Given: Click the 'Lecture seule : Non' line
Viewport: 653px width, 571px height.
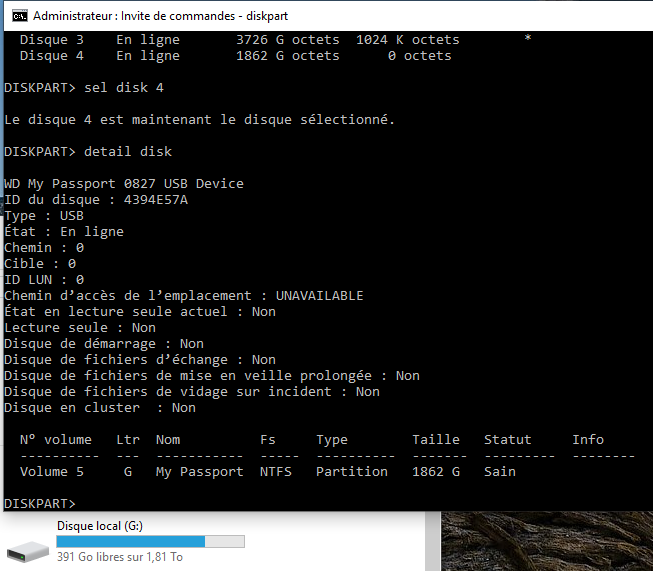Looking at the screenshot, I should (80, 328).
